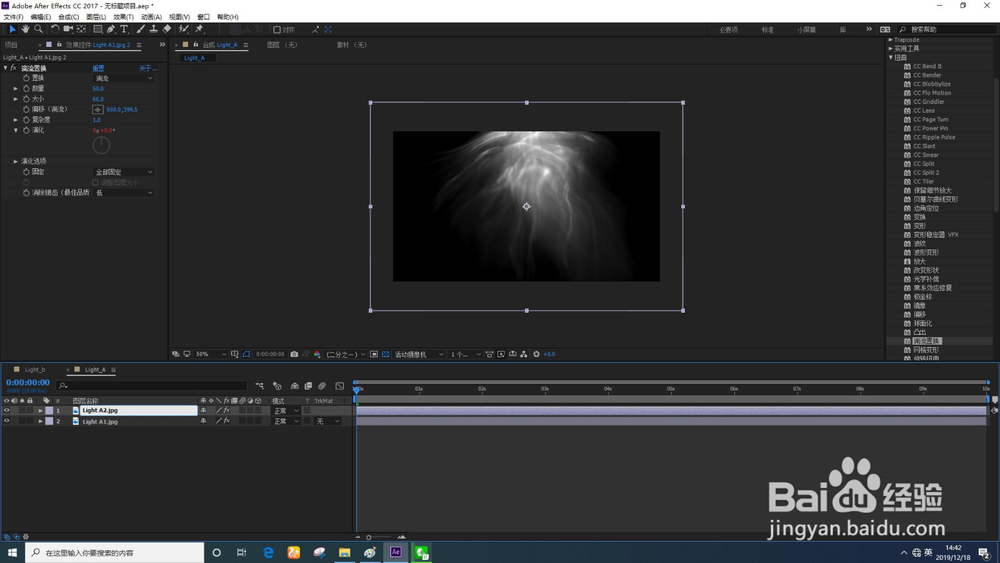Select the Puppet Pin tool
The width and height of the screenshot is (1000, 563).
click(199, 29)
